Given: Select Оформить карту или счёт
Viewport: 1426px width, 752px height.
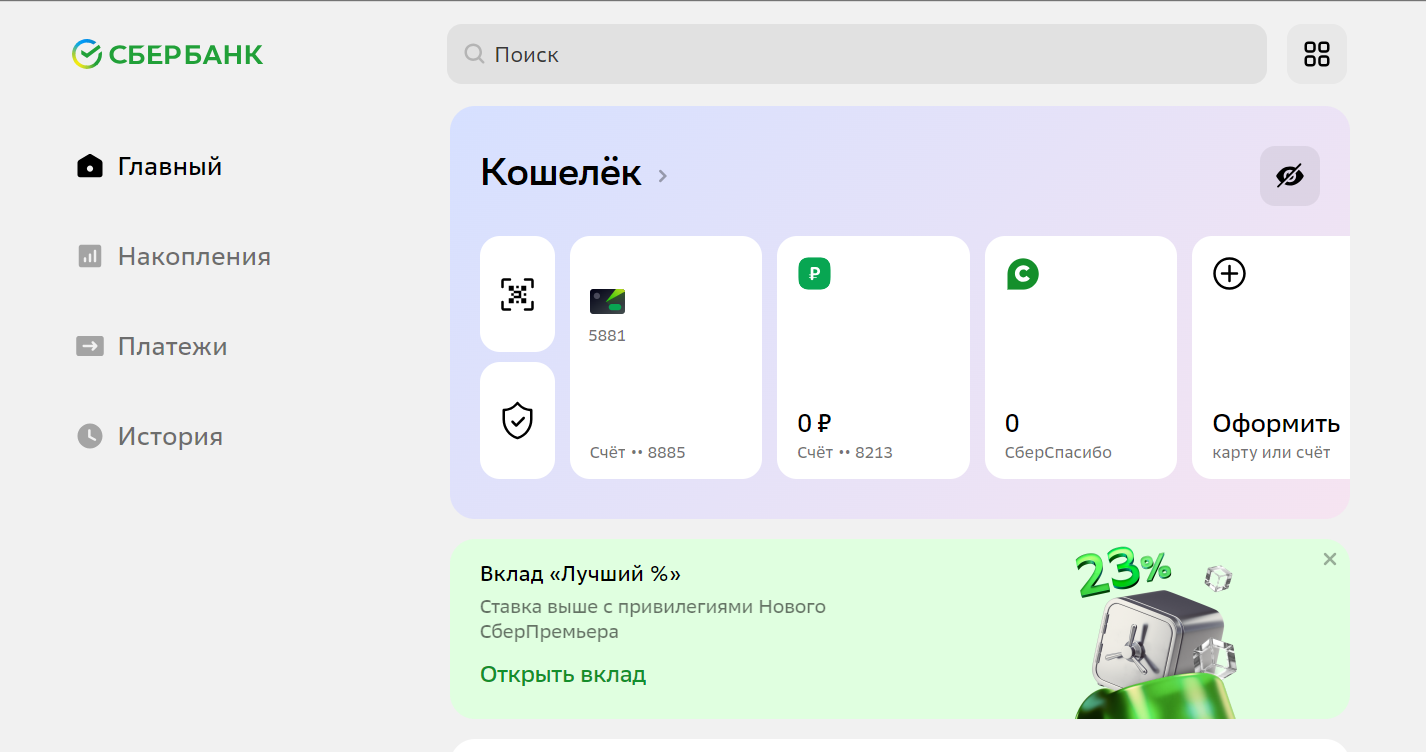Looking at the screenshot, I should coord(1271,357).
